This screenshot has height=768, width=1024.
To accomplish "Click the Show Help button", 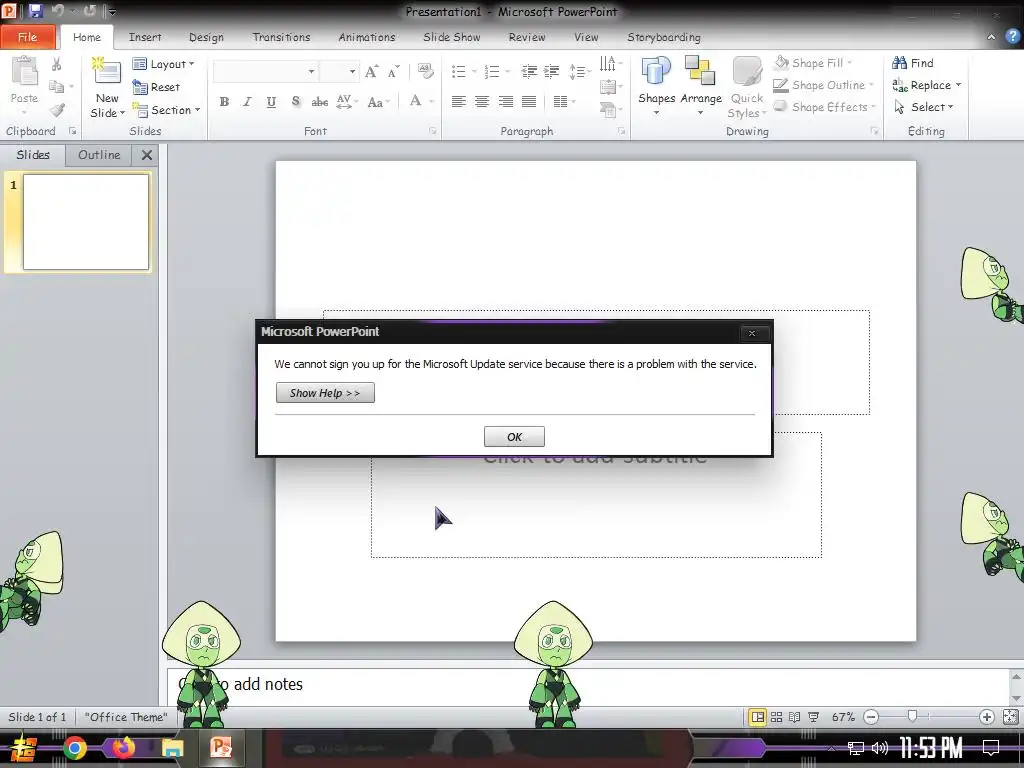I will coord(325,392).
